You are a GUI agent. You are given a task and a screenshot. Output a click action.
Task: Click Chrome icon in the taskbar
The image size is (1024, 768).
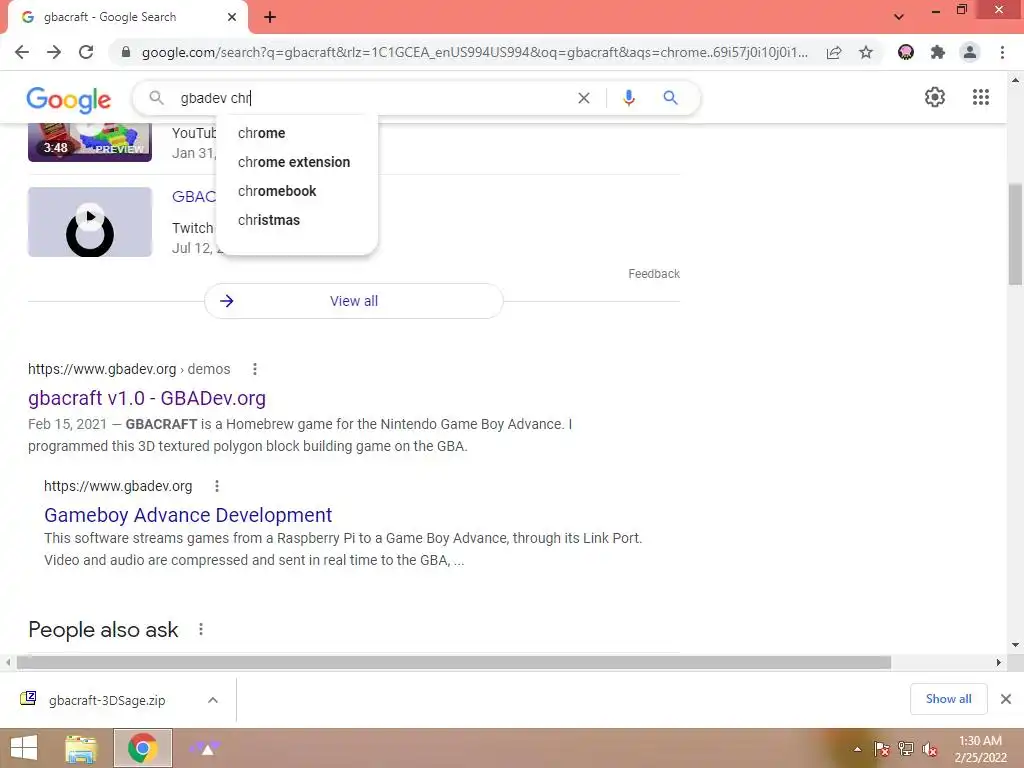[142, 748]
